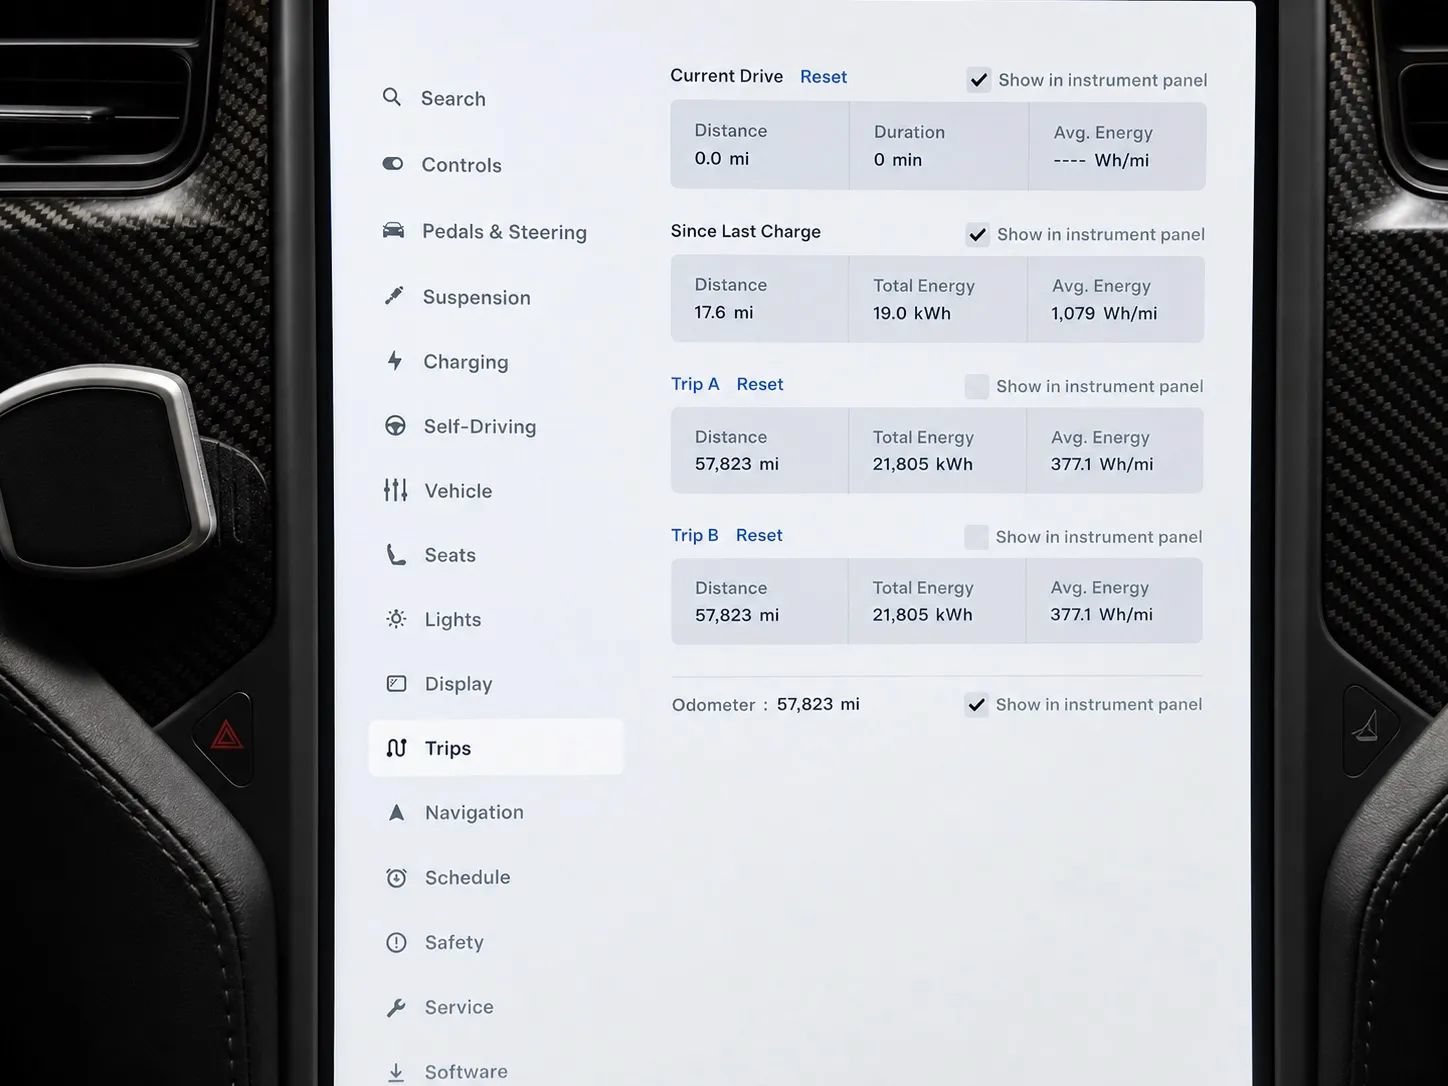Select the Seats menu label
The width and height of the screenshot is (1448, 1086).
[x=450, y=555]
